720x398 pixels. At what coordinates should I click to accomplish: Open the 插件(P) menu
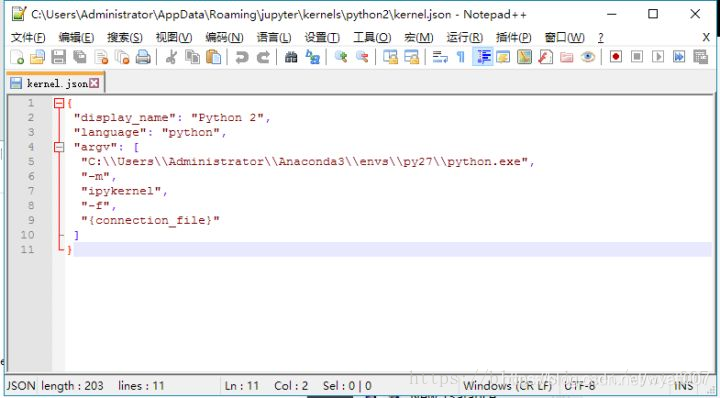(513, 38)
